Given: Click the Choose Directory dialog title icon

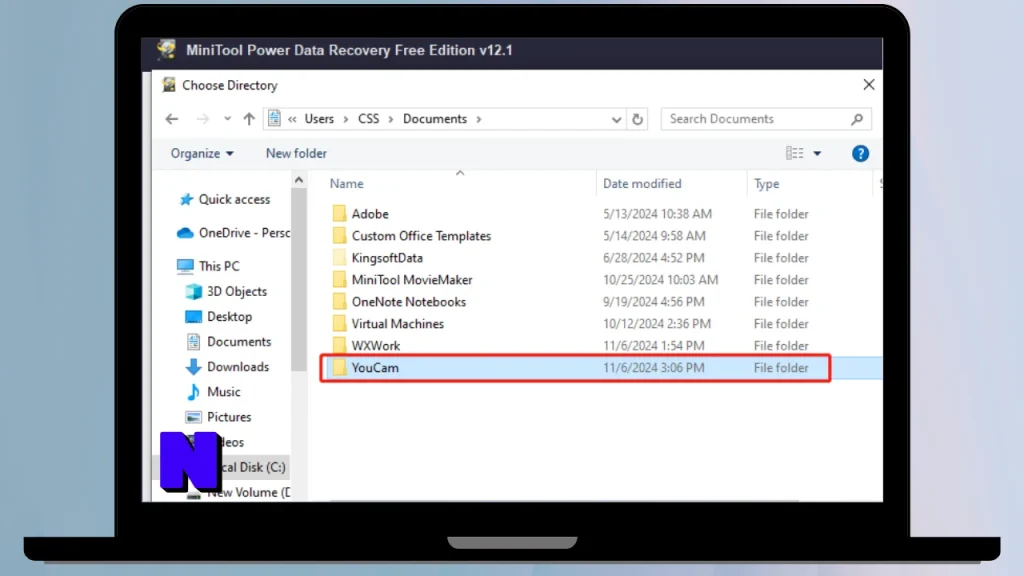Looking at the screenshot, I should pyautogui.click(x=168, y=85).
